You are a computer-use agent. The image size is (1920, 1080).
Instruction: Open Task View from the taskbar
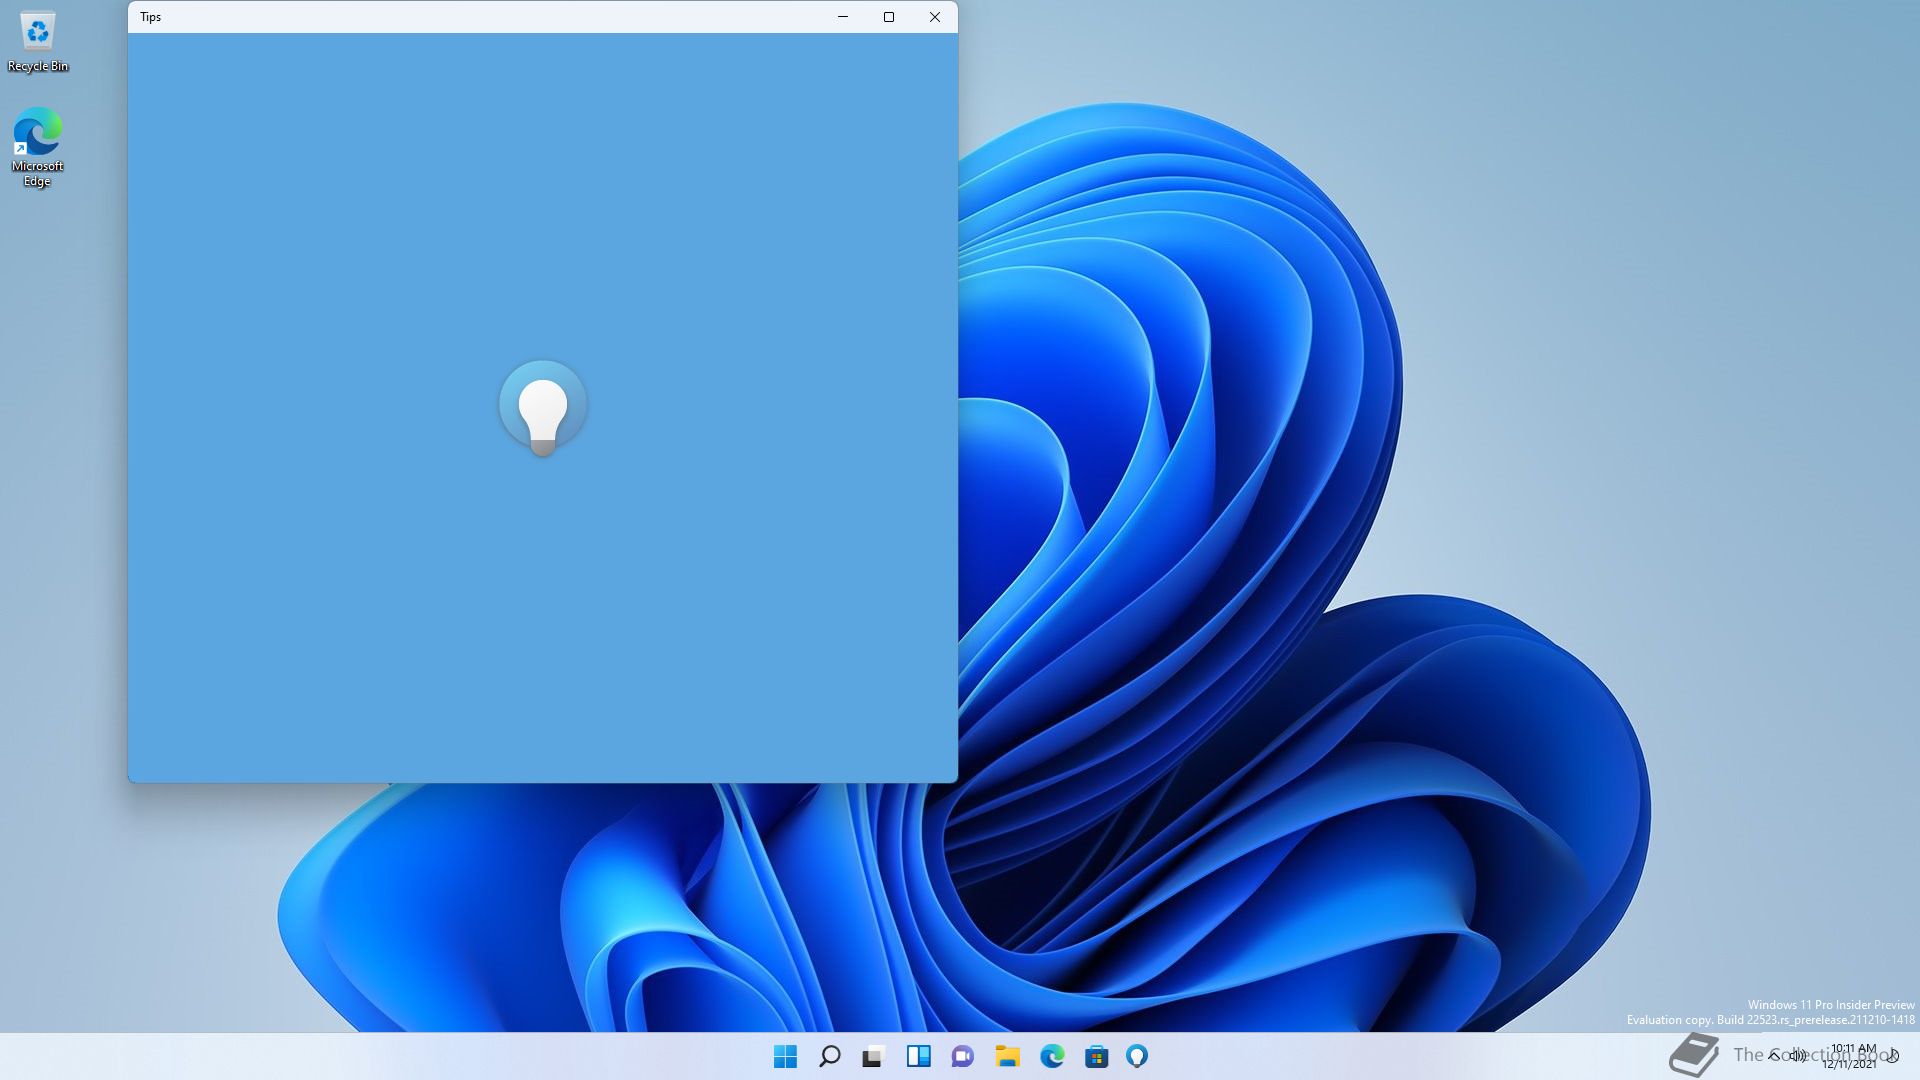click(873, 1056)
